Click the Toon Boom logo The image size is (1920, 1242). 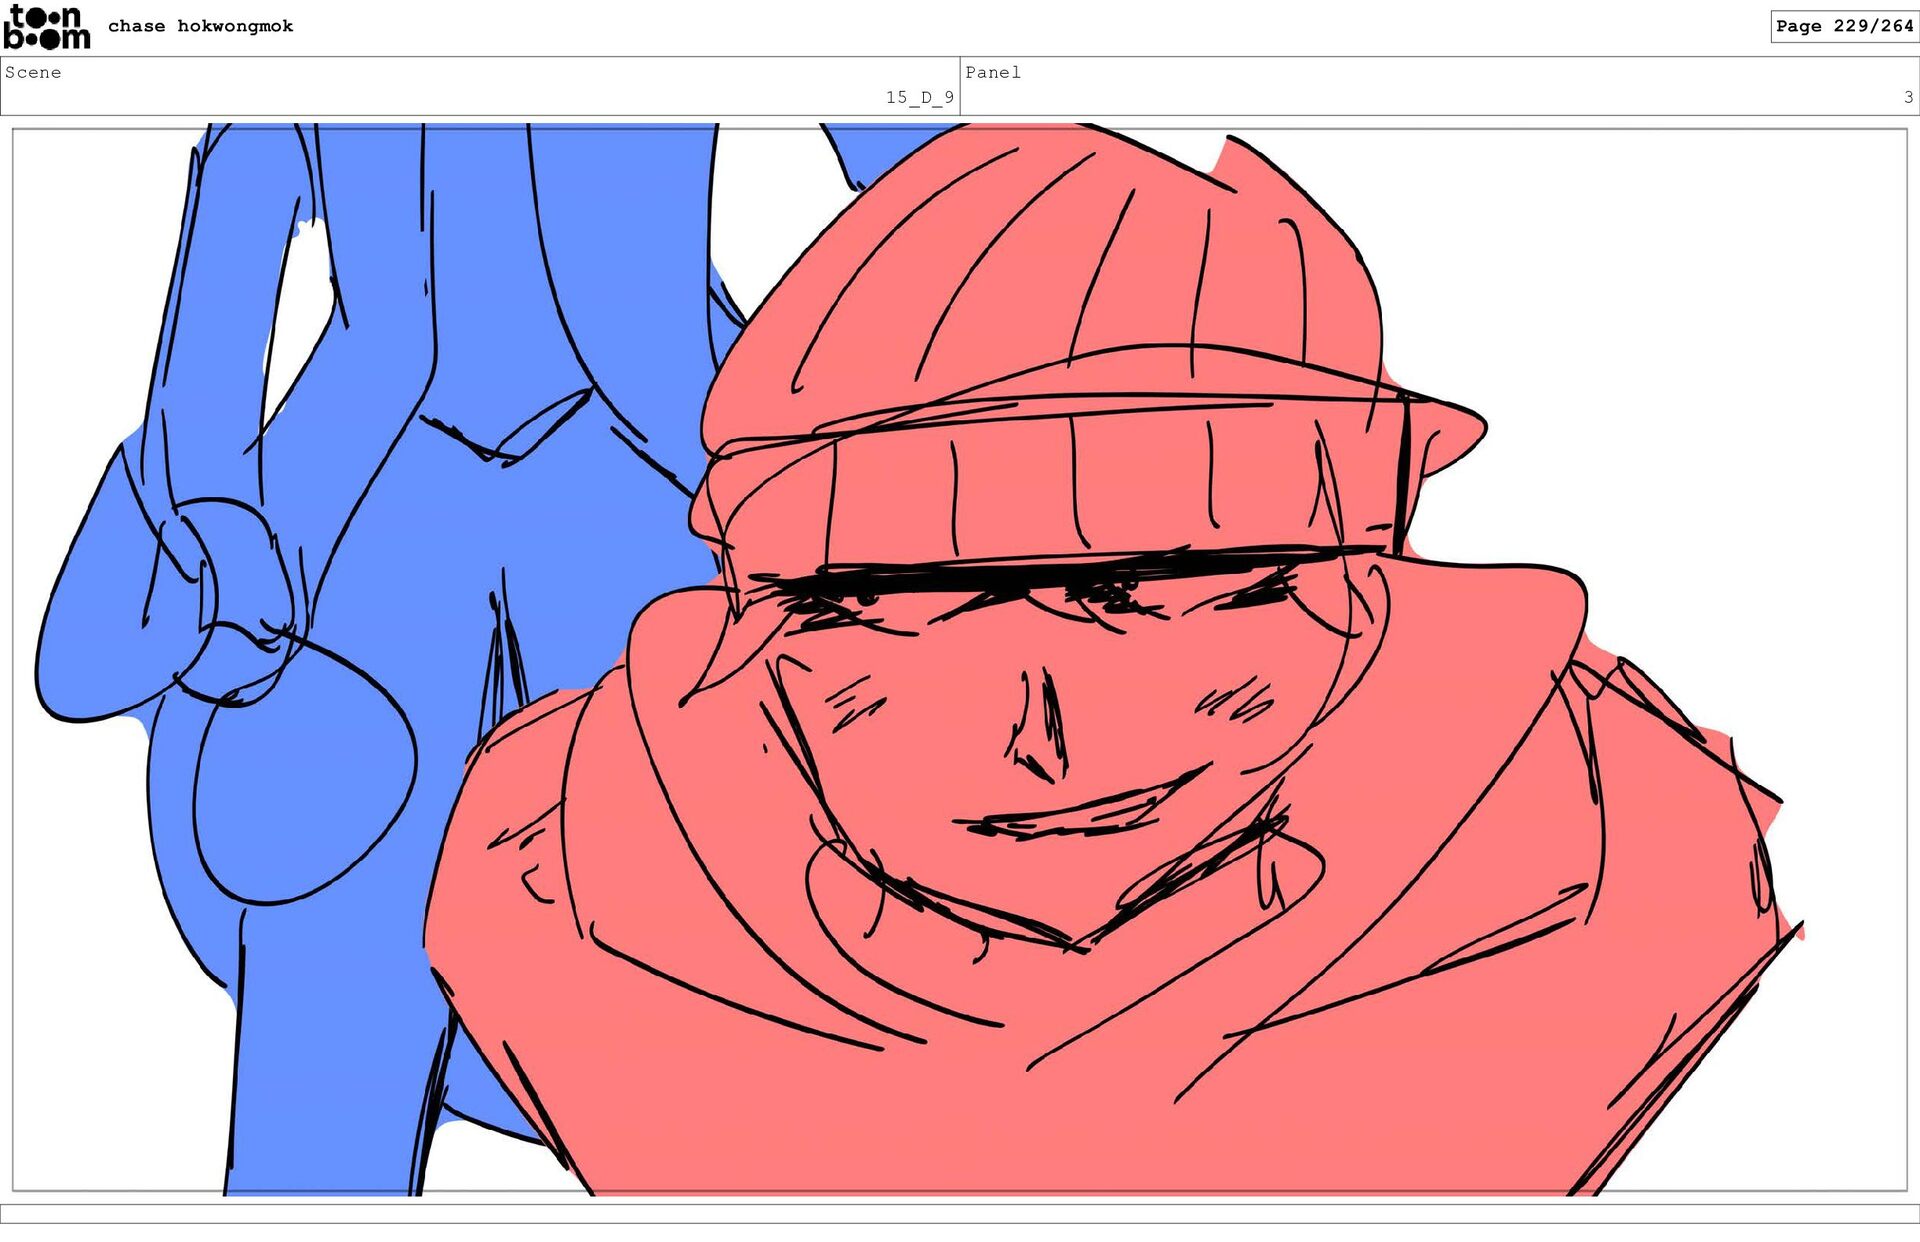[46, 27]
